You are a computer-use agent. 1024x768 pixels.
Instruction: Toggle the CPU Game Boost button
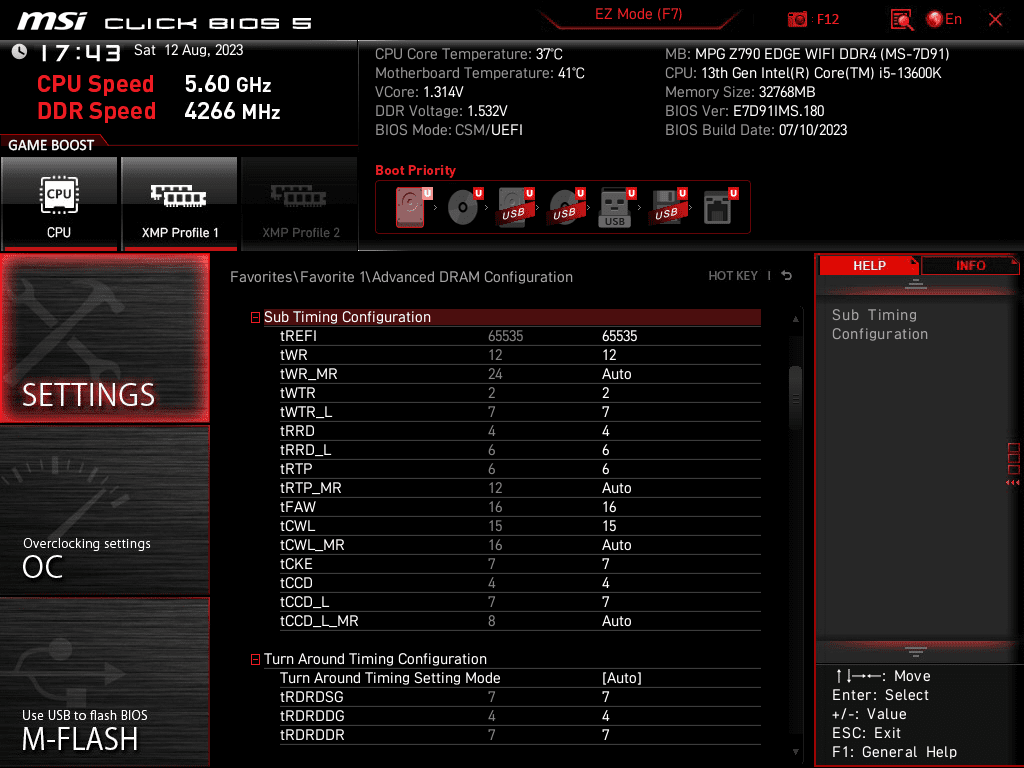(59, 203)
